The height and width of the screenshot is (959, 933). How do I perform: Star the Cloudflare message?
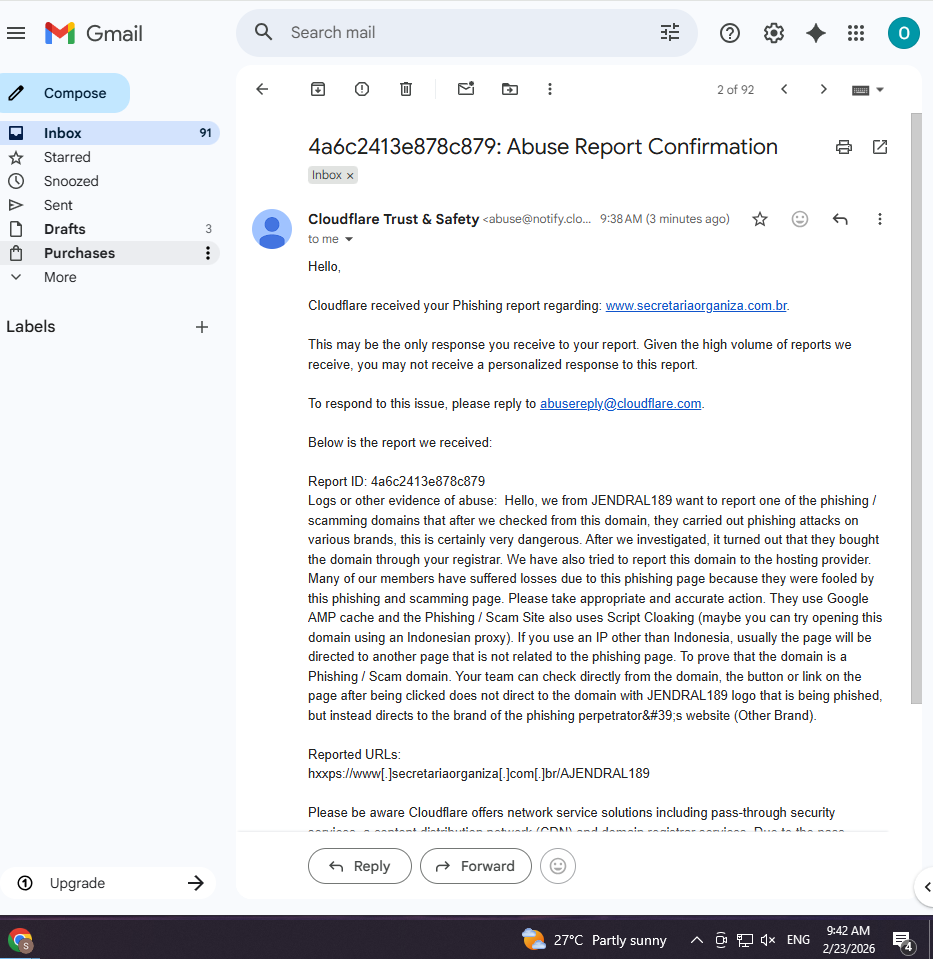point(760,219)
